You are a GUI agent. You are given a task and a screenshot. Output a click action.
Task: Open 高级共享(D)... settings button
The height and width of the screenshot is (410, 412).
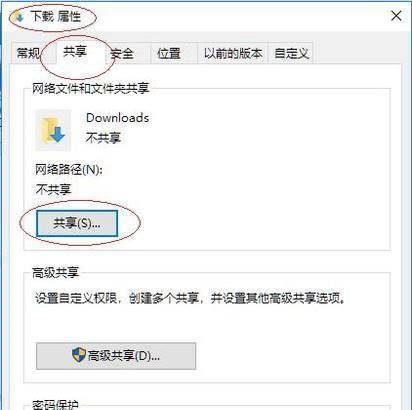pos(116,356)
